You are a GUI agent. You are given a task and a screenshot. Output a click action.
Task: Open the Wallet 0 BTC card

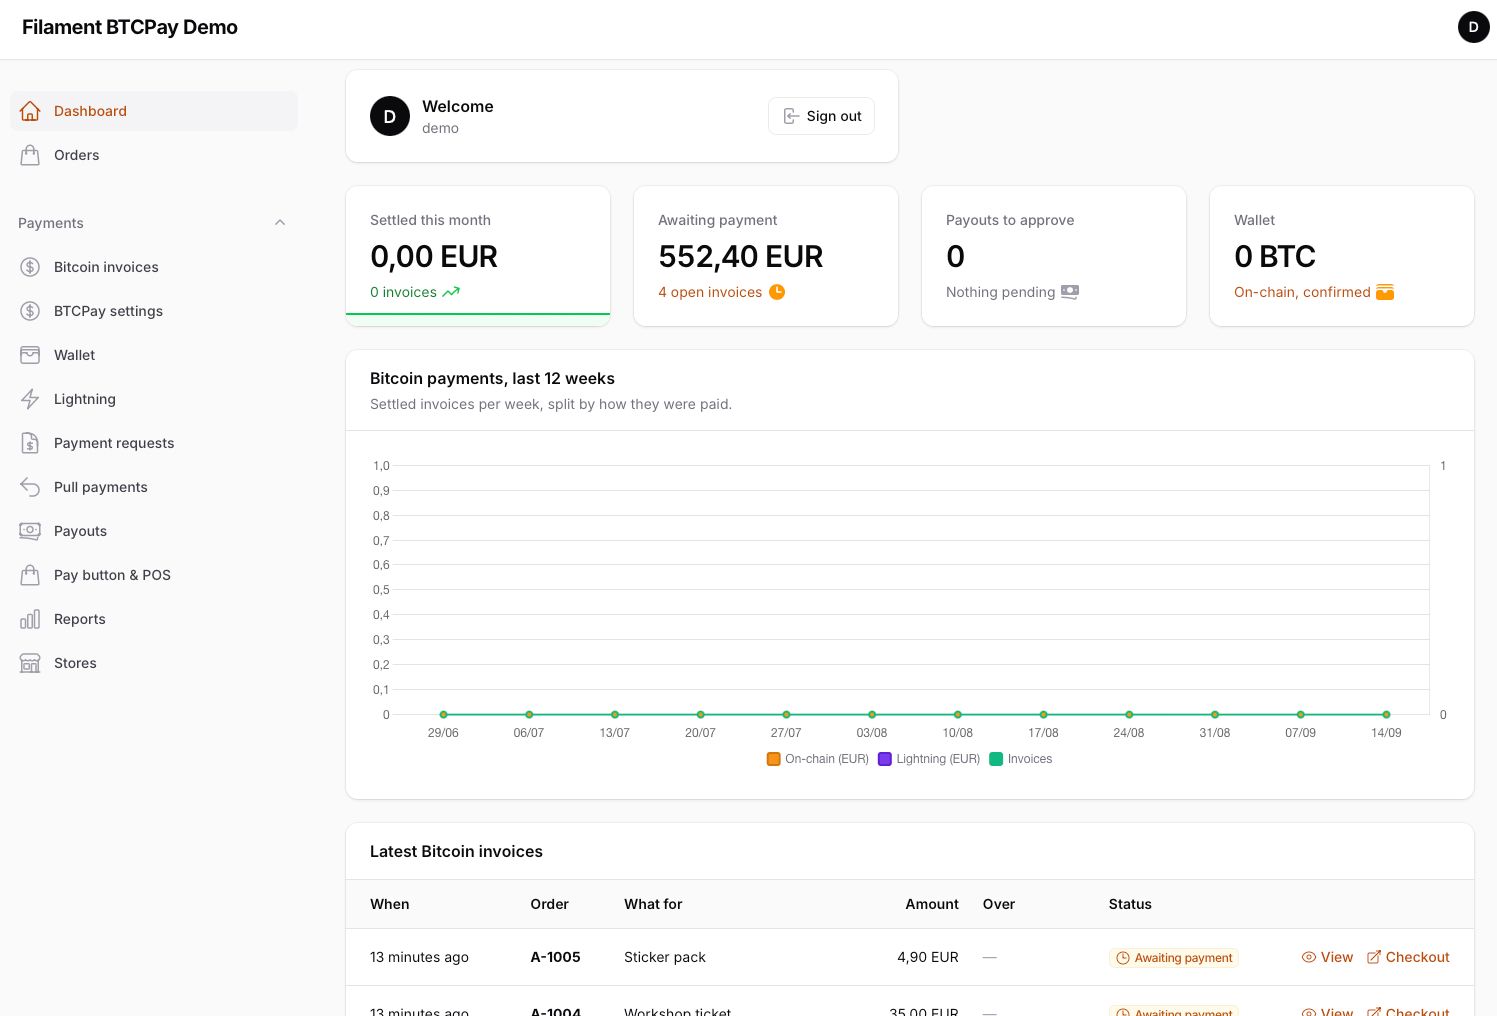(1342, 256)
